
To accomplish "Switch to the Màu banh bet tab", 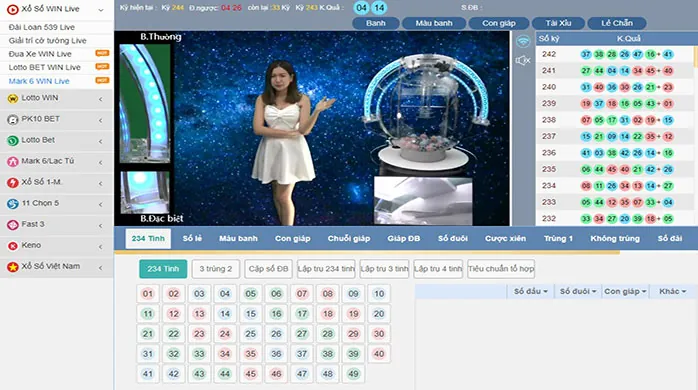I will pos(238,239).
